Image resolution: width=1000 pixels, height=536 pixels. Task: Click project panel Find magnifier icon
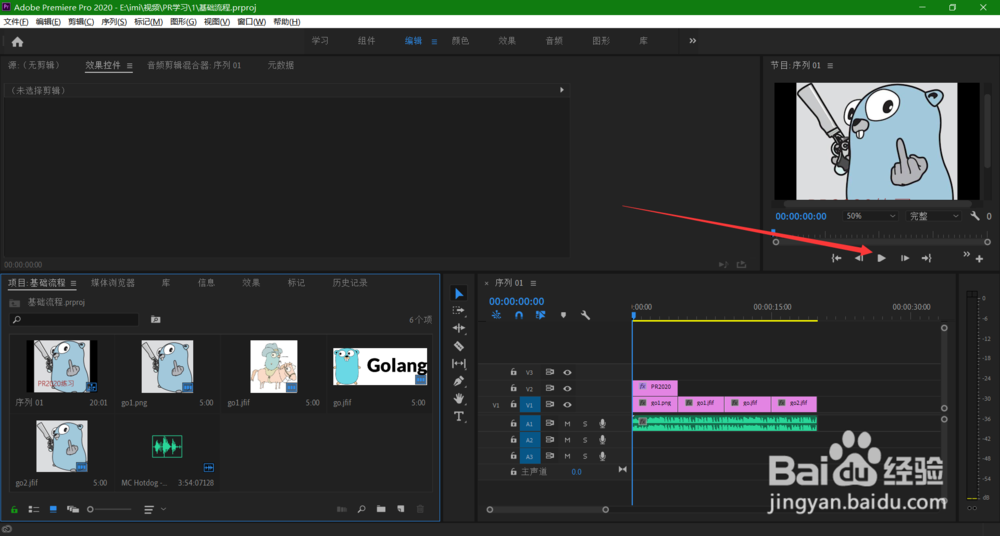pyautogui.click(x=361, y=509)
